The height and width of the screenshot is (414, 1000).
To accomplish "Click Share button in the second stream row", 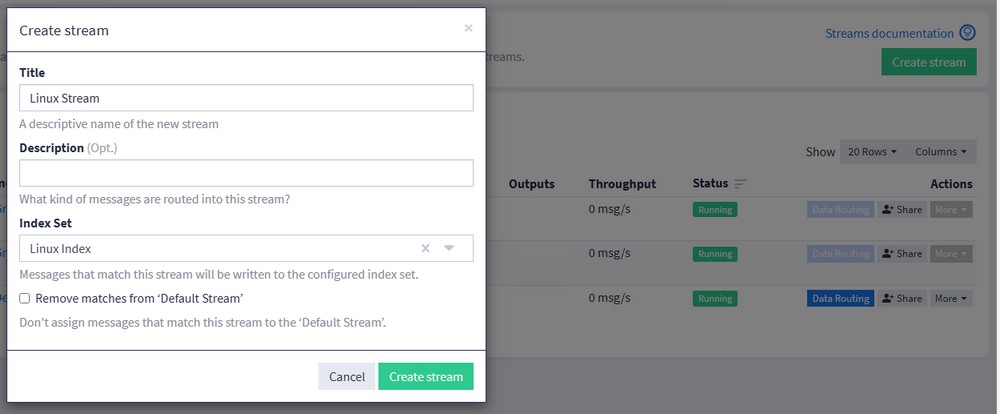I will (x=902, y=254).
